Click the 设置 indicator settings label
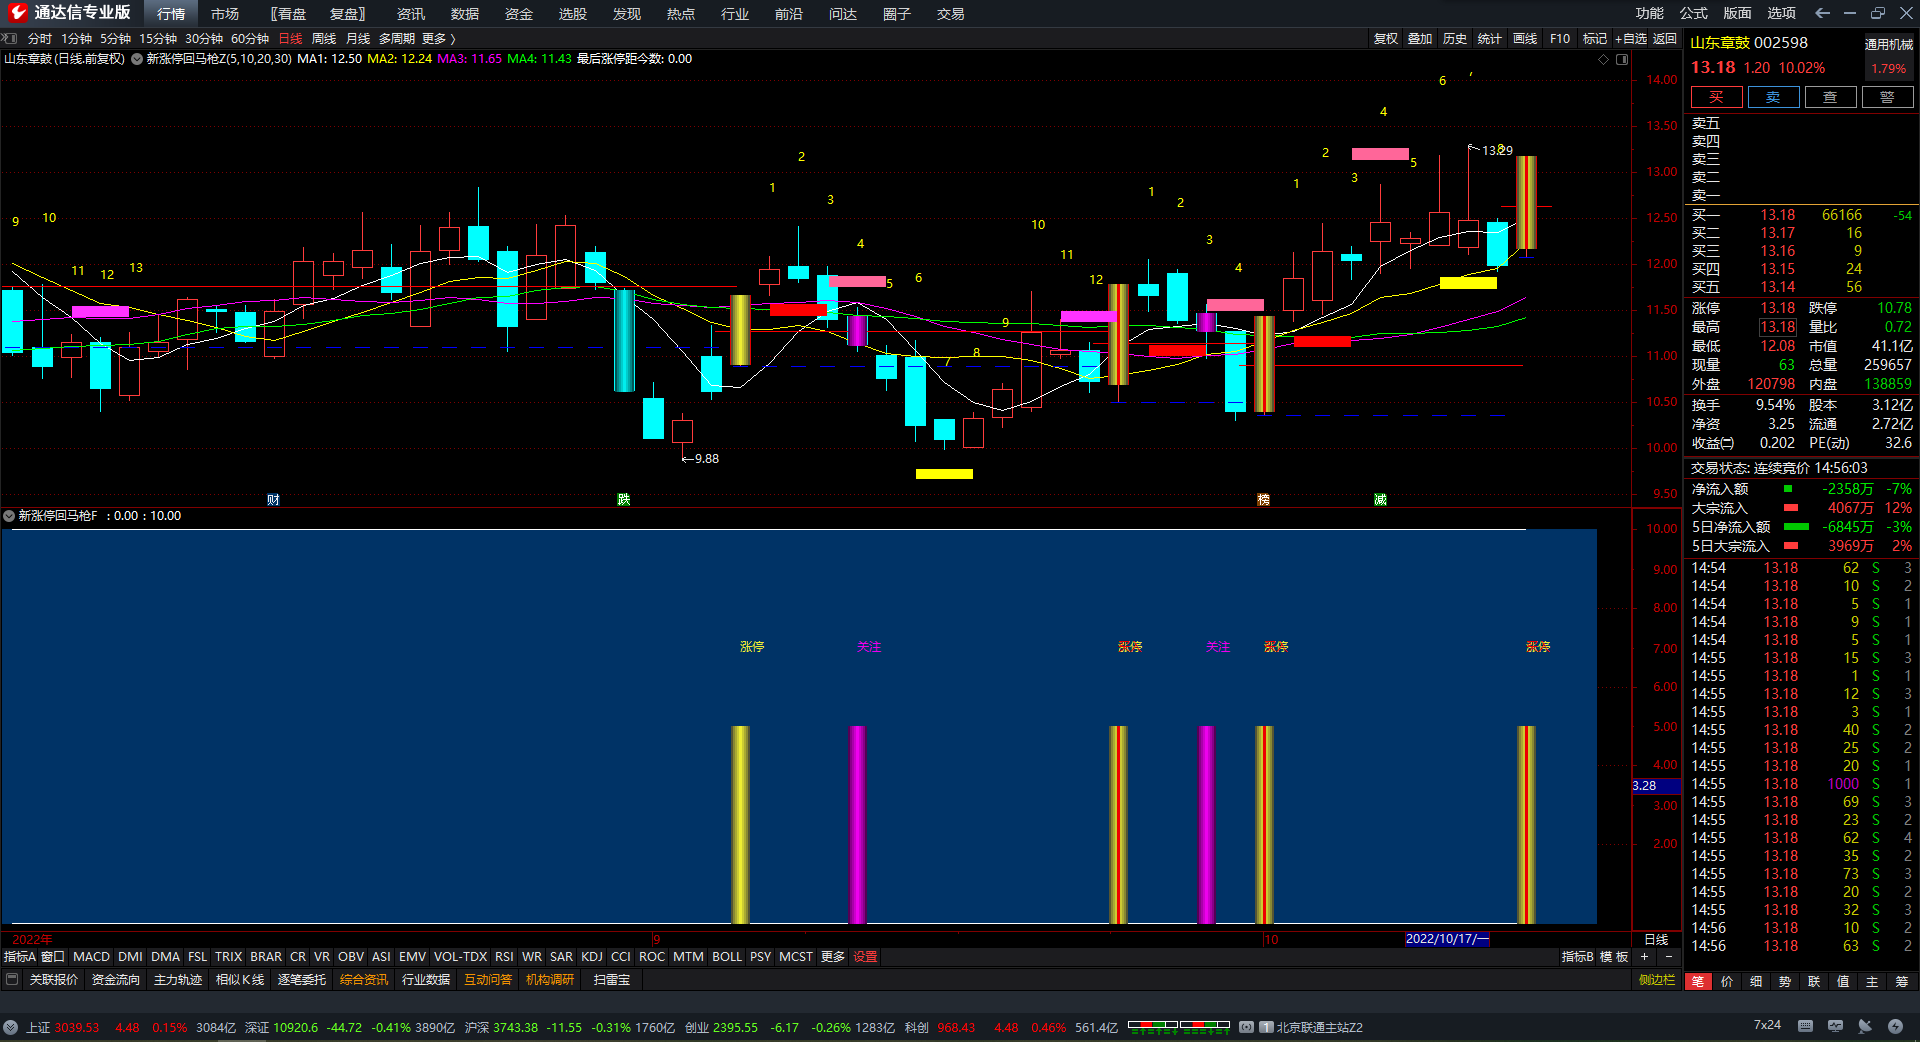The width and height of the screenshot is (1920, 1042). coord(865,957)
